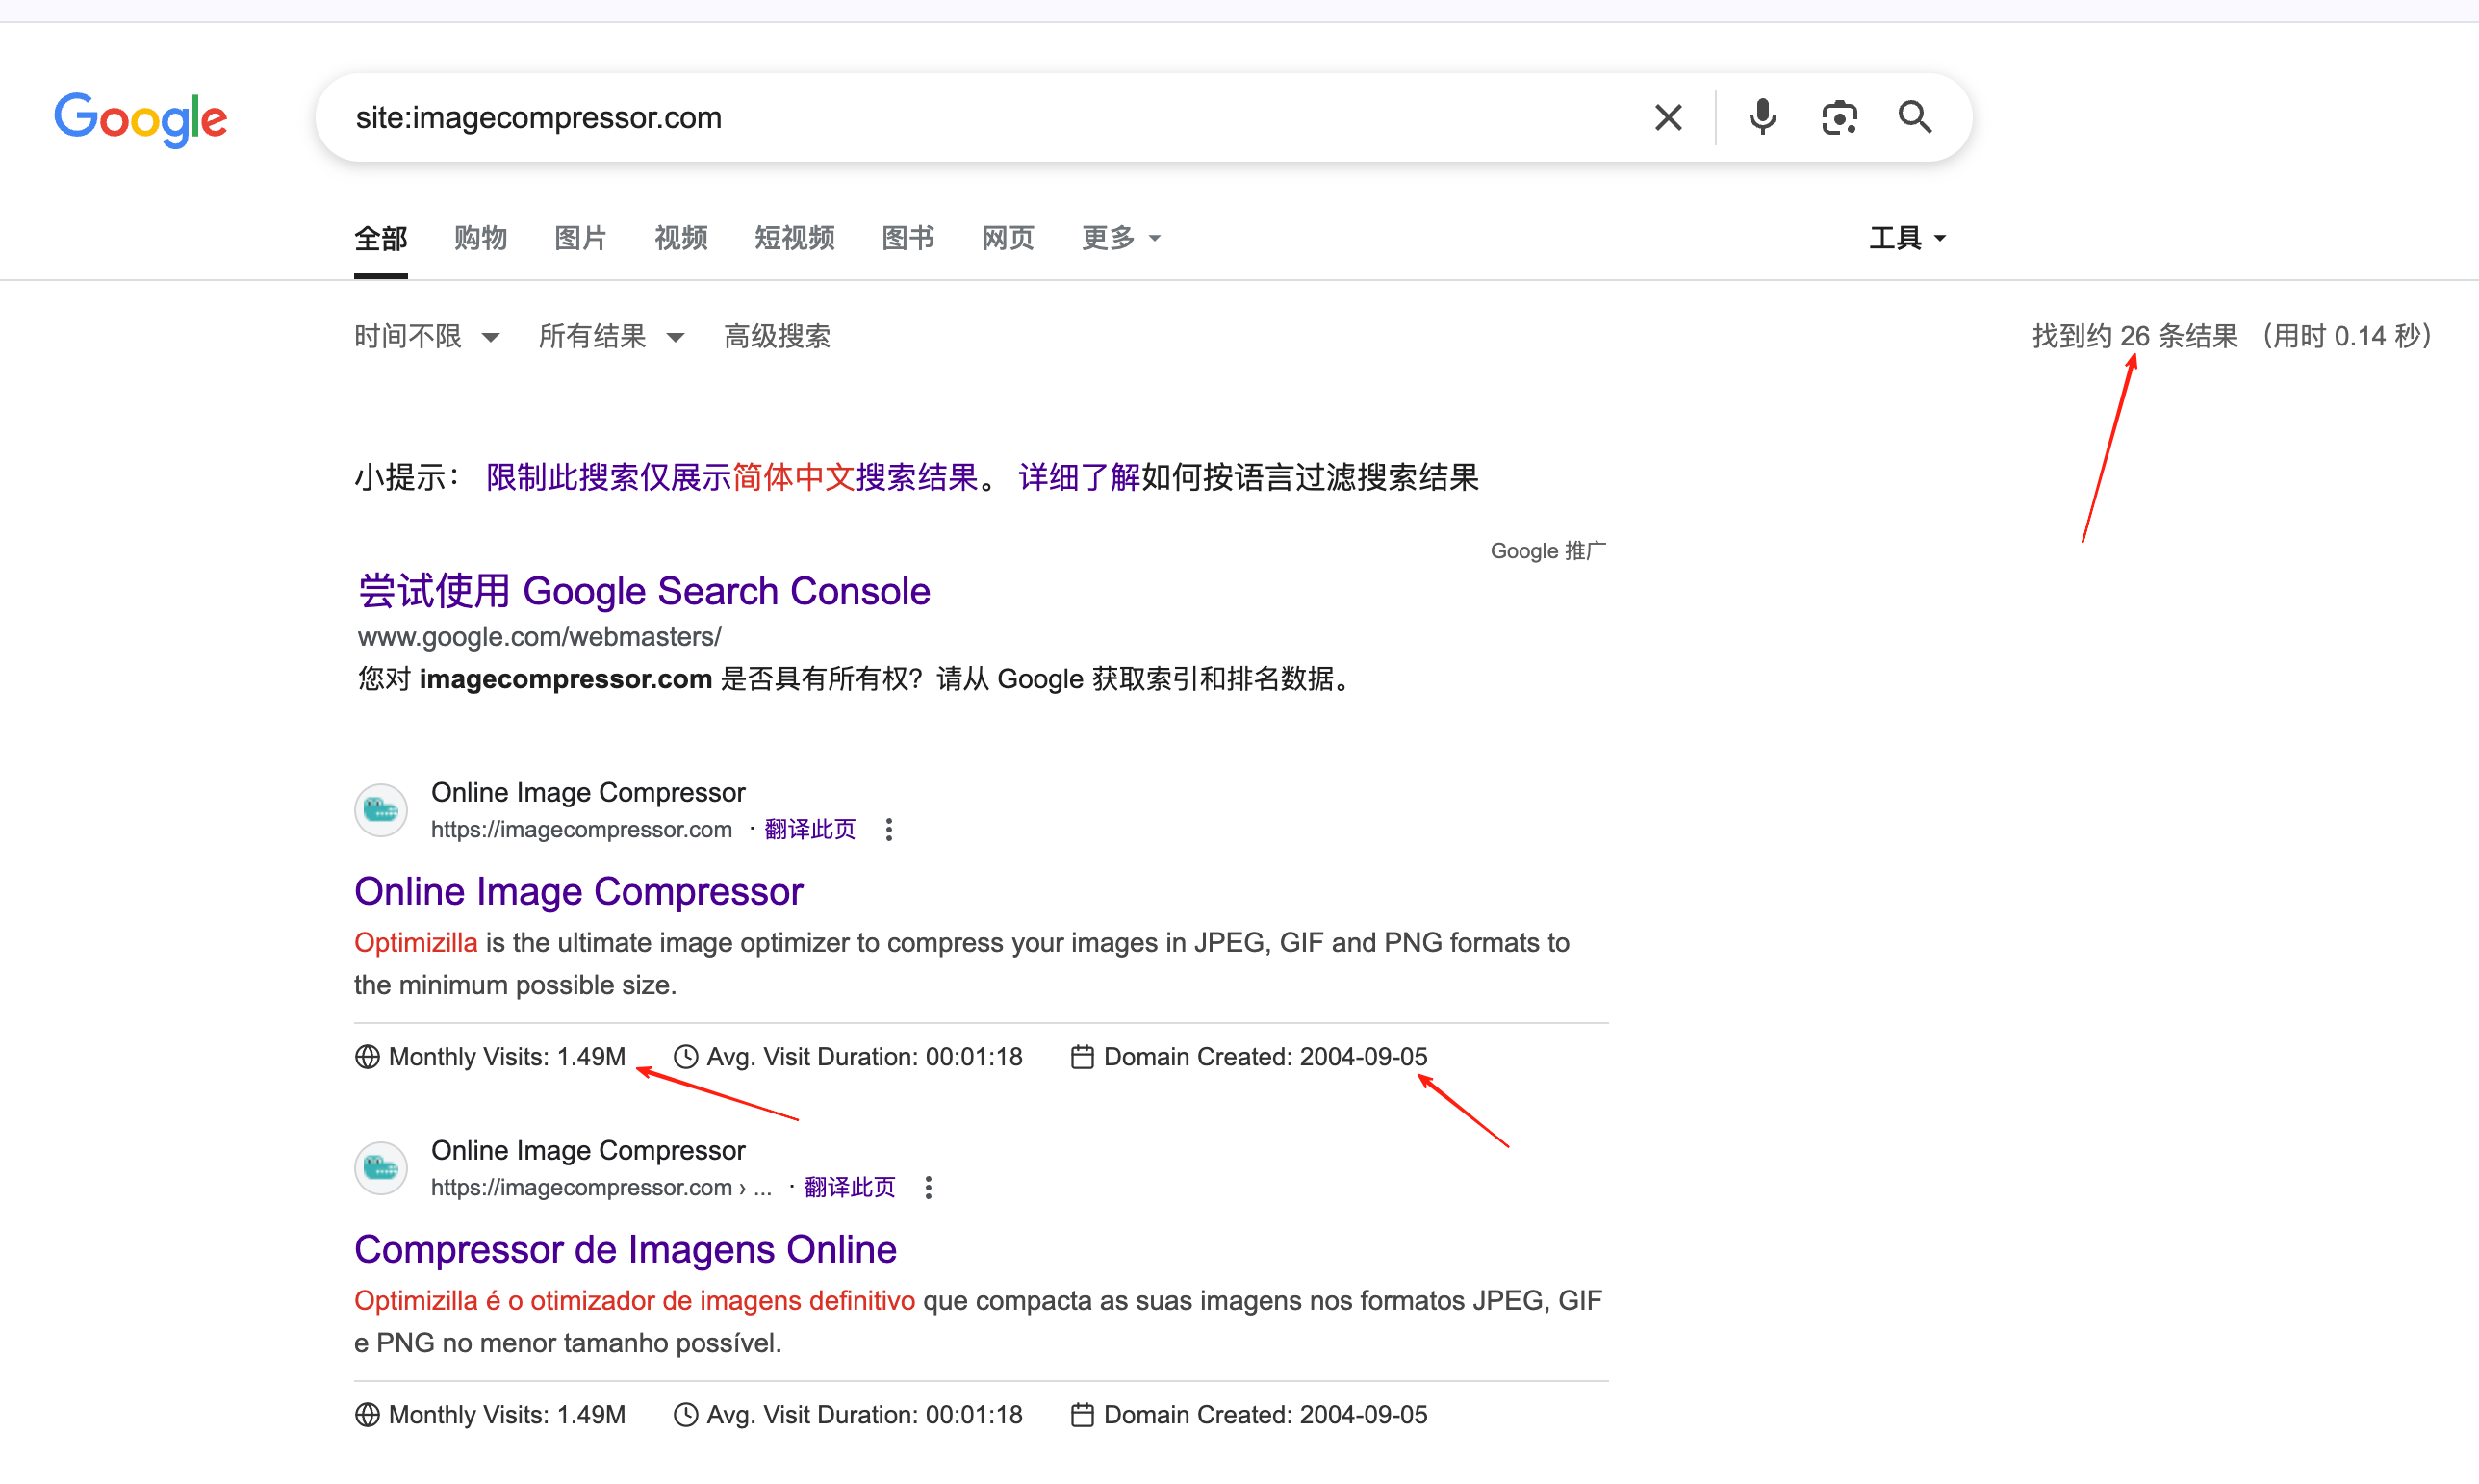Click second result's Domain Created: 2004-09-05 text
Image resolution: width=2479 pixels, height=1484 pixels.
click(x=1265, y=1415)
